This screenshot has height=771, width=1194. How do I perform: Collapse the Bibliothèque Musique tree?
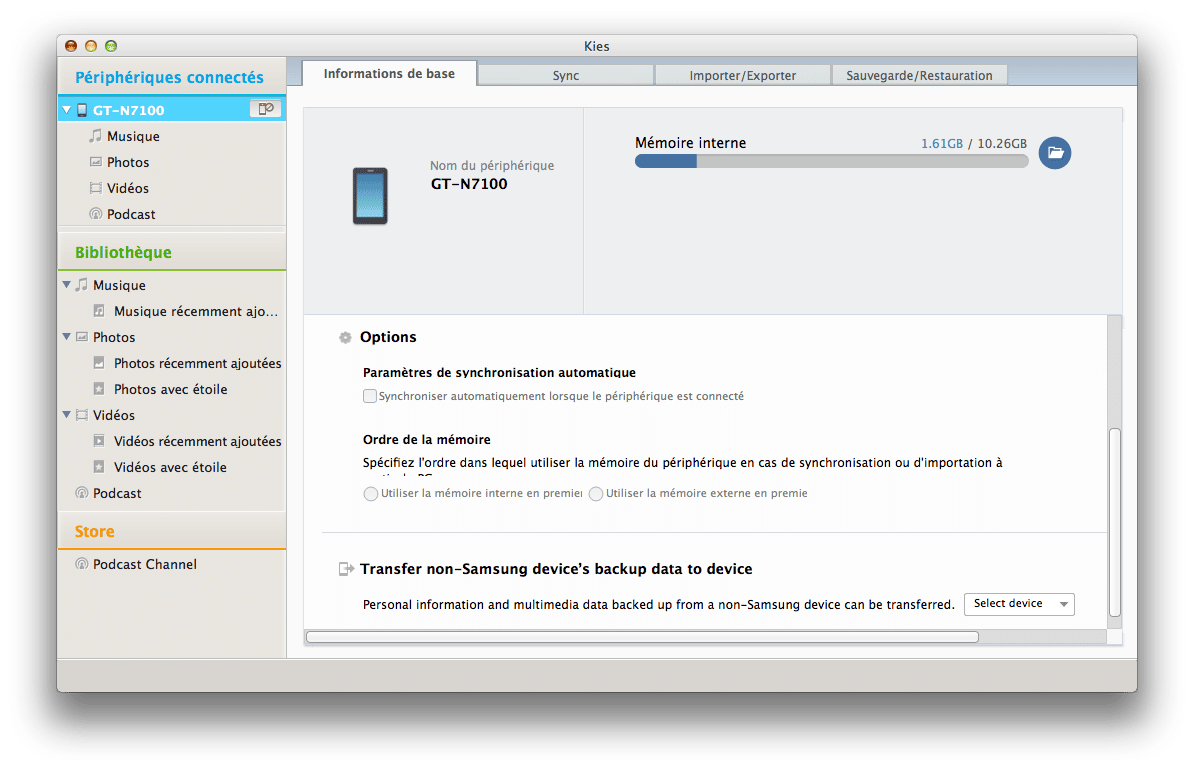click(67, 285)
